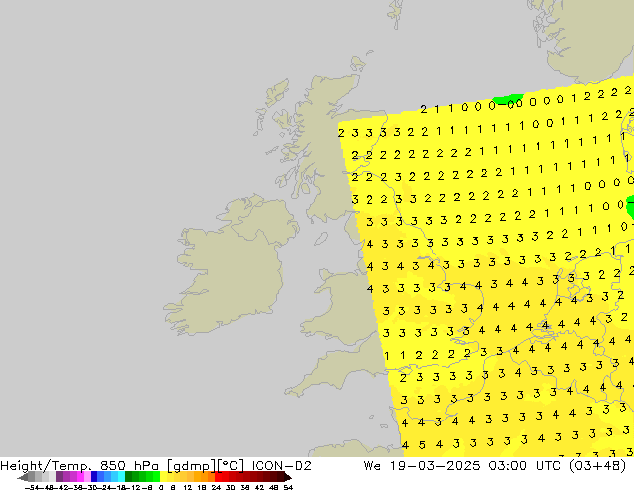The height and width of the screenshot is (490, 634).
Task: Click the '[°C]' units label
Action: [230, 466]
